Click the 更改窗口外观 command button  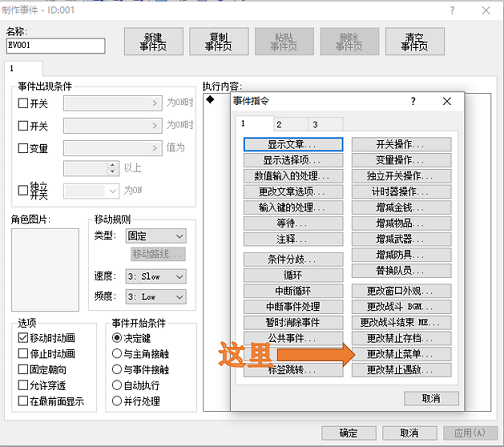(401, 291)
